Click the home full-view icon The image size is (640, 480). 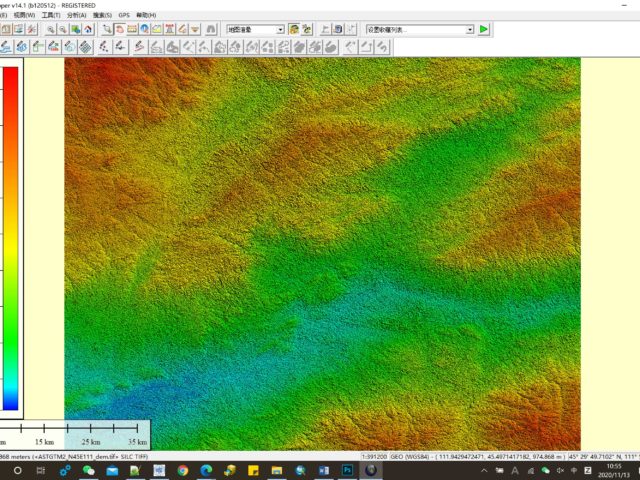point(90,30)
